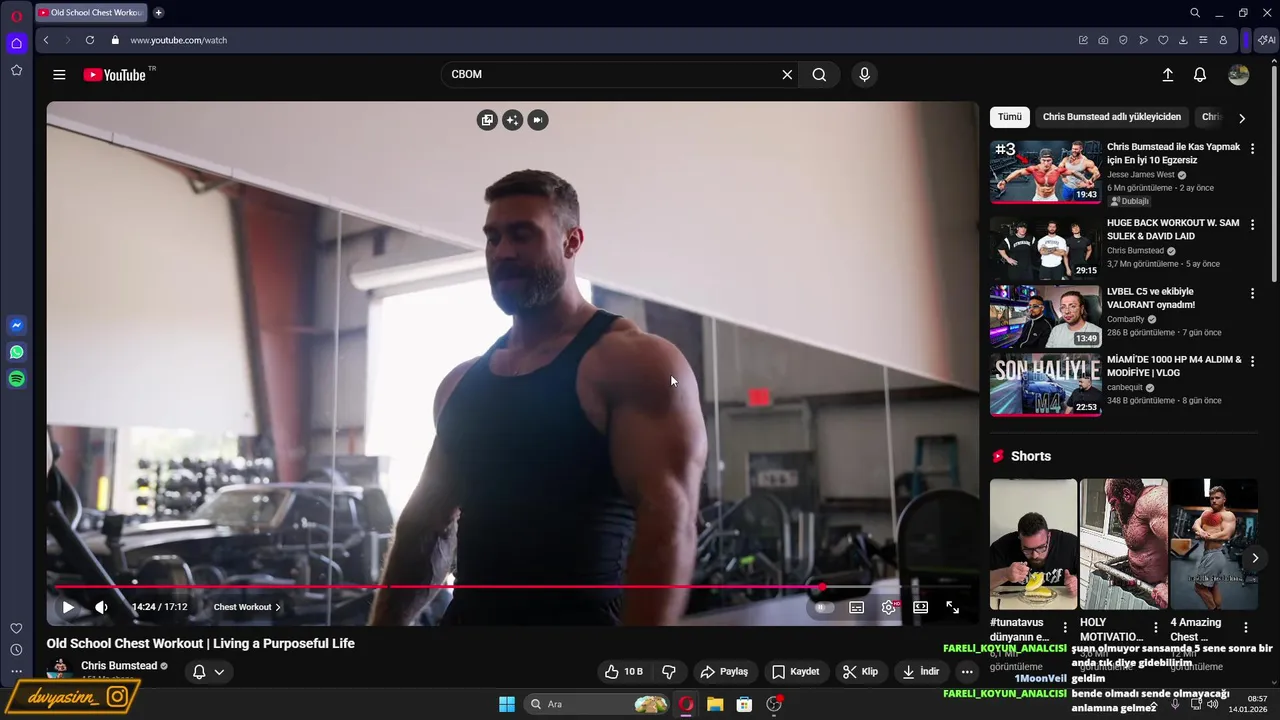Open YouTube notifications bell
Viewport: 1280px width, 720px height.
click(1200, 75)
